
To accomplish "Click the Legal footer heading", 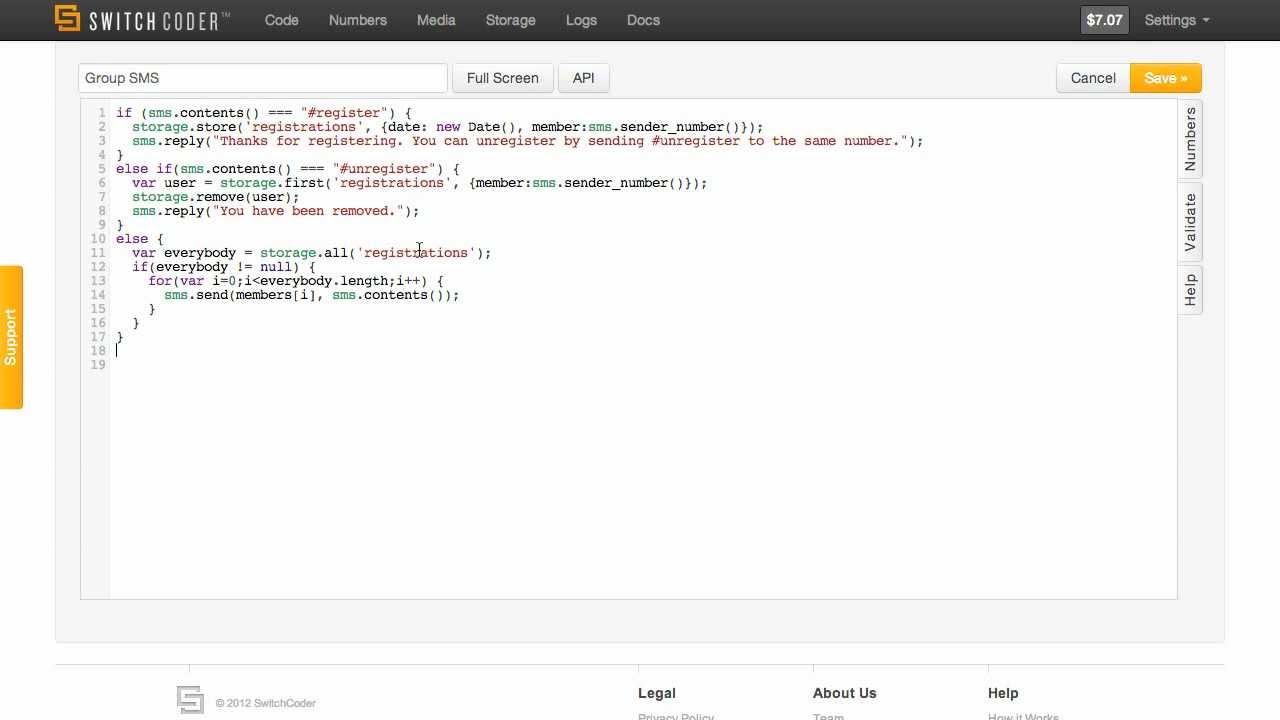I will (657, 693).
